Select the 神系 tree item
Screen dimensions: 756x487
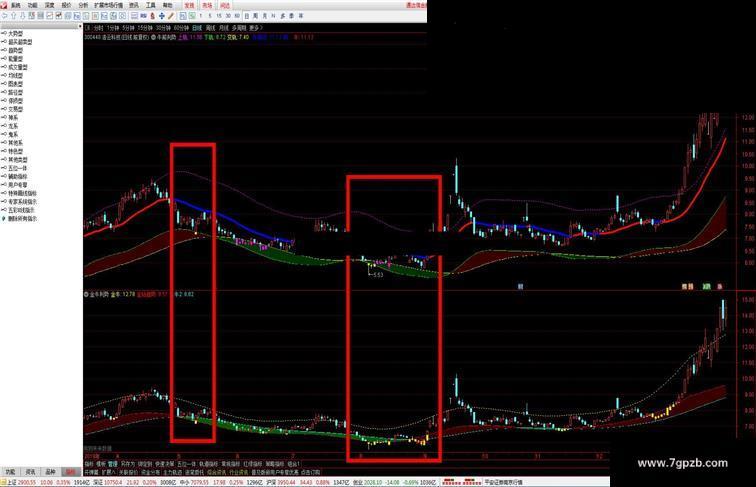coord(13,118)
